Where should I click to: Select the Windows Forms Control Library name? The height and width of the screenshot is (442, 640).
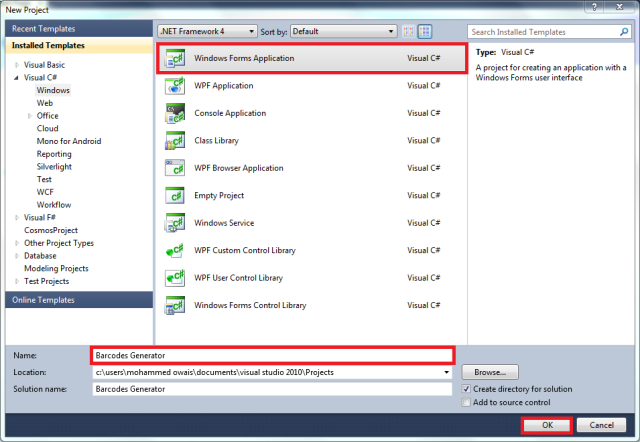[250, 305]
